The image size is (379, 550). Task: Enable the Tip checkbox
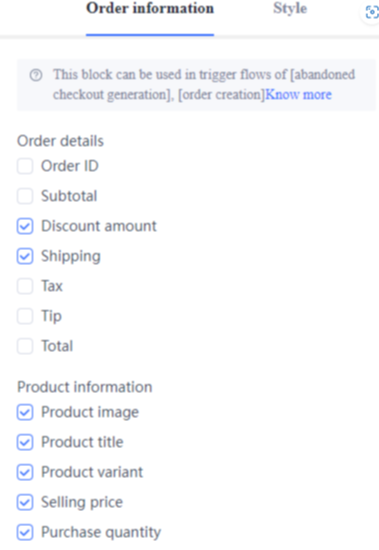25,316
